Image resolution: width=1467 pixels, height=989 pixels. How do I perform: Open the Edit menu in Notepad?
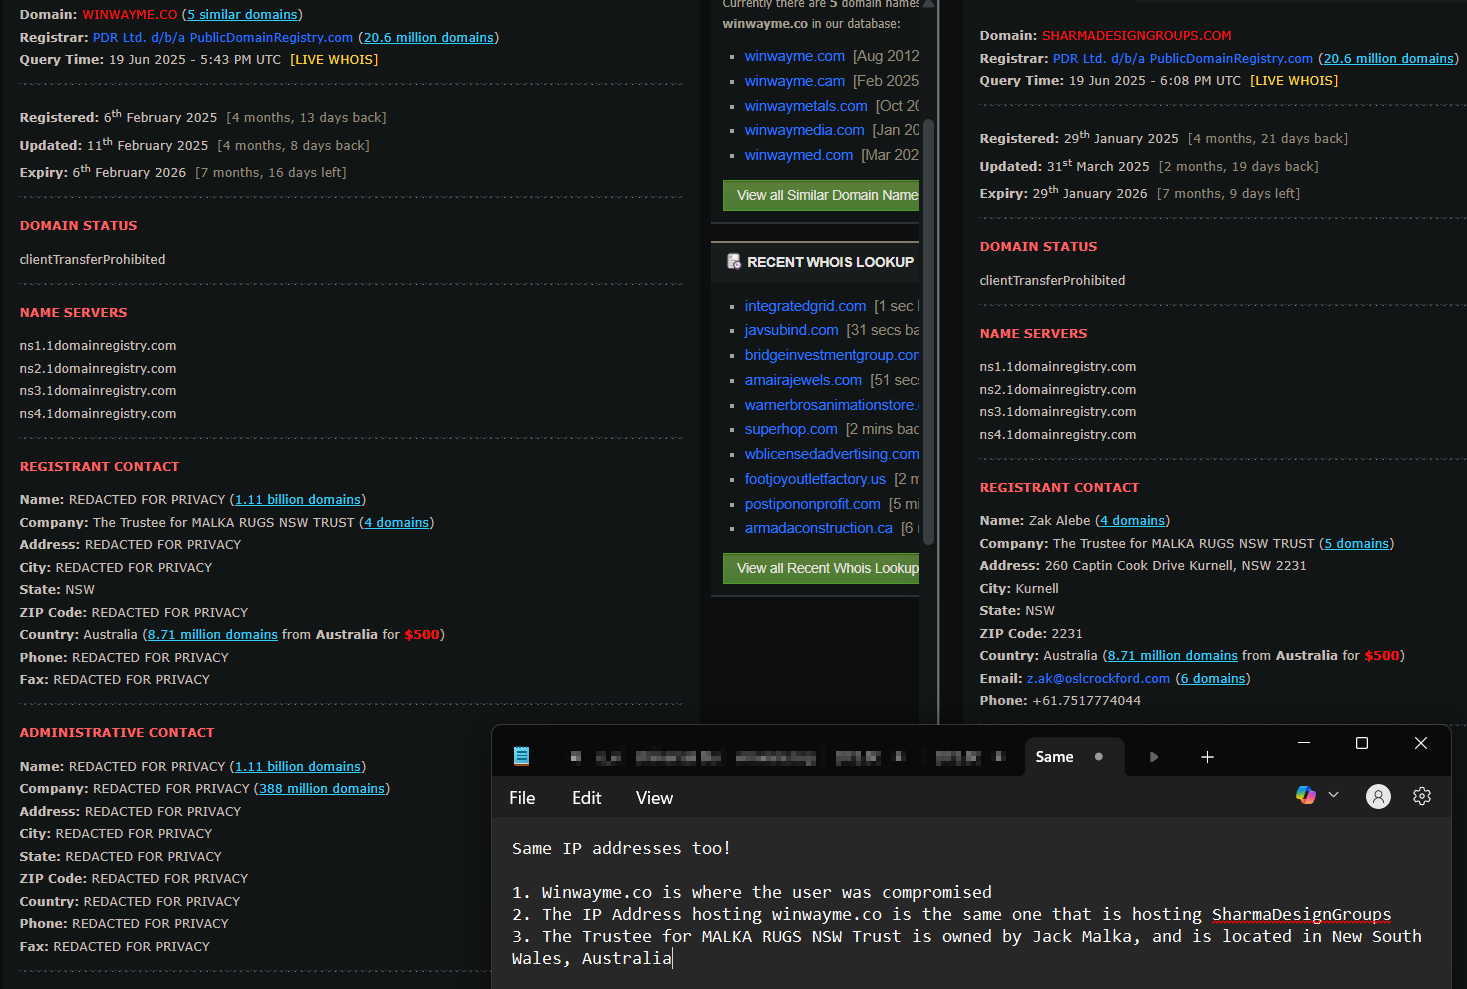(586, 798)
